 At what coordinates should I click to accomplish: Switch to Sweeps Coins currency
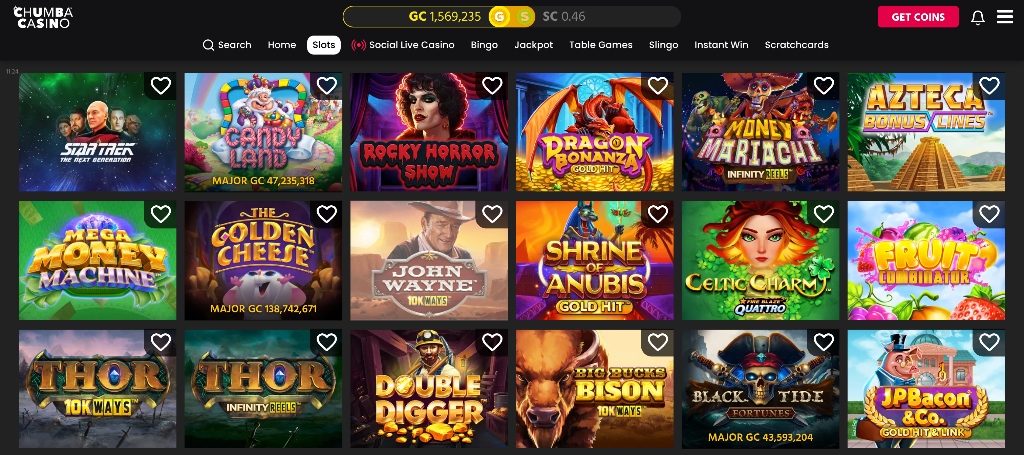click(524, 17)
